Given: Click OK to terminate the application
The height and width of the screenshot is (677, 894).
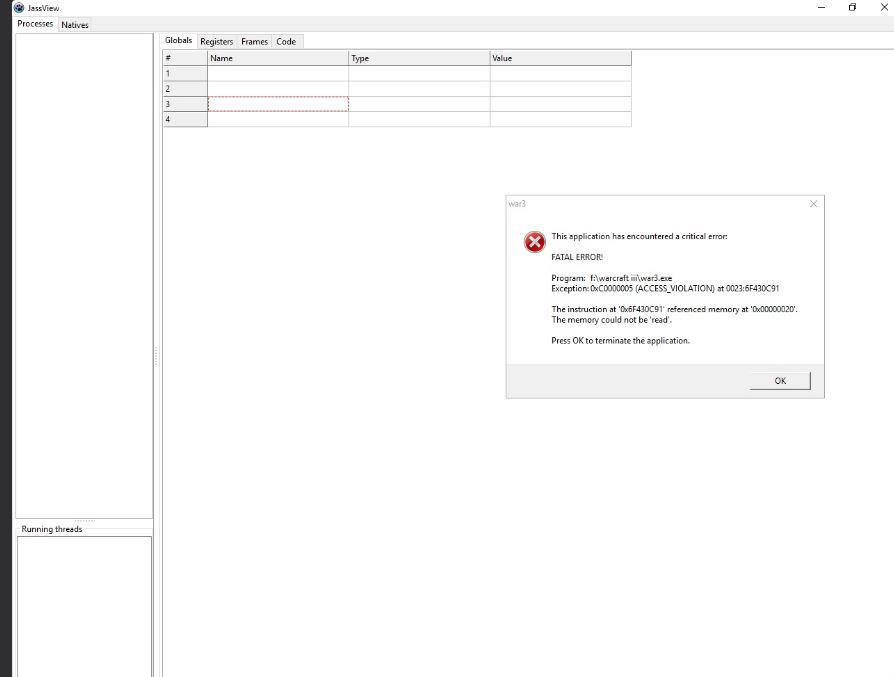Looking at the screenshot, I should (x=780, y=380).
